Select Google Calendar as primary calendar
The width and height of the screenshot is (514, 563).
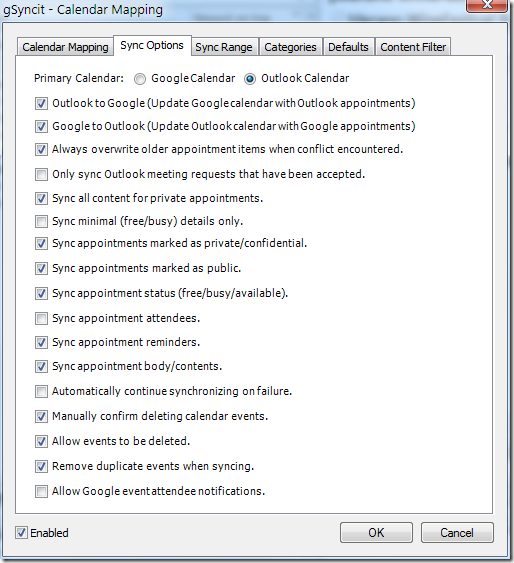point(140,79)
